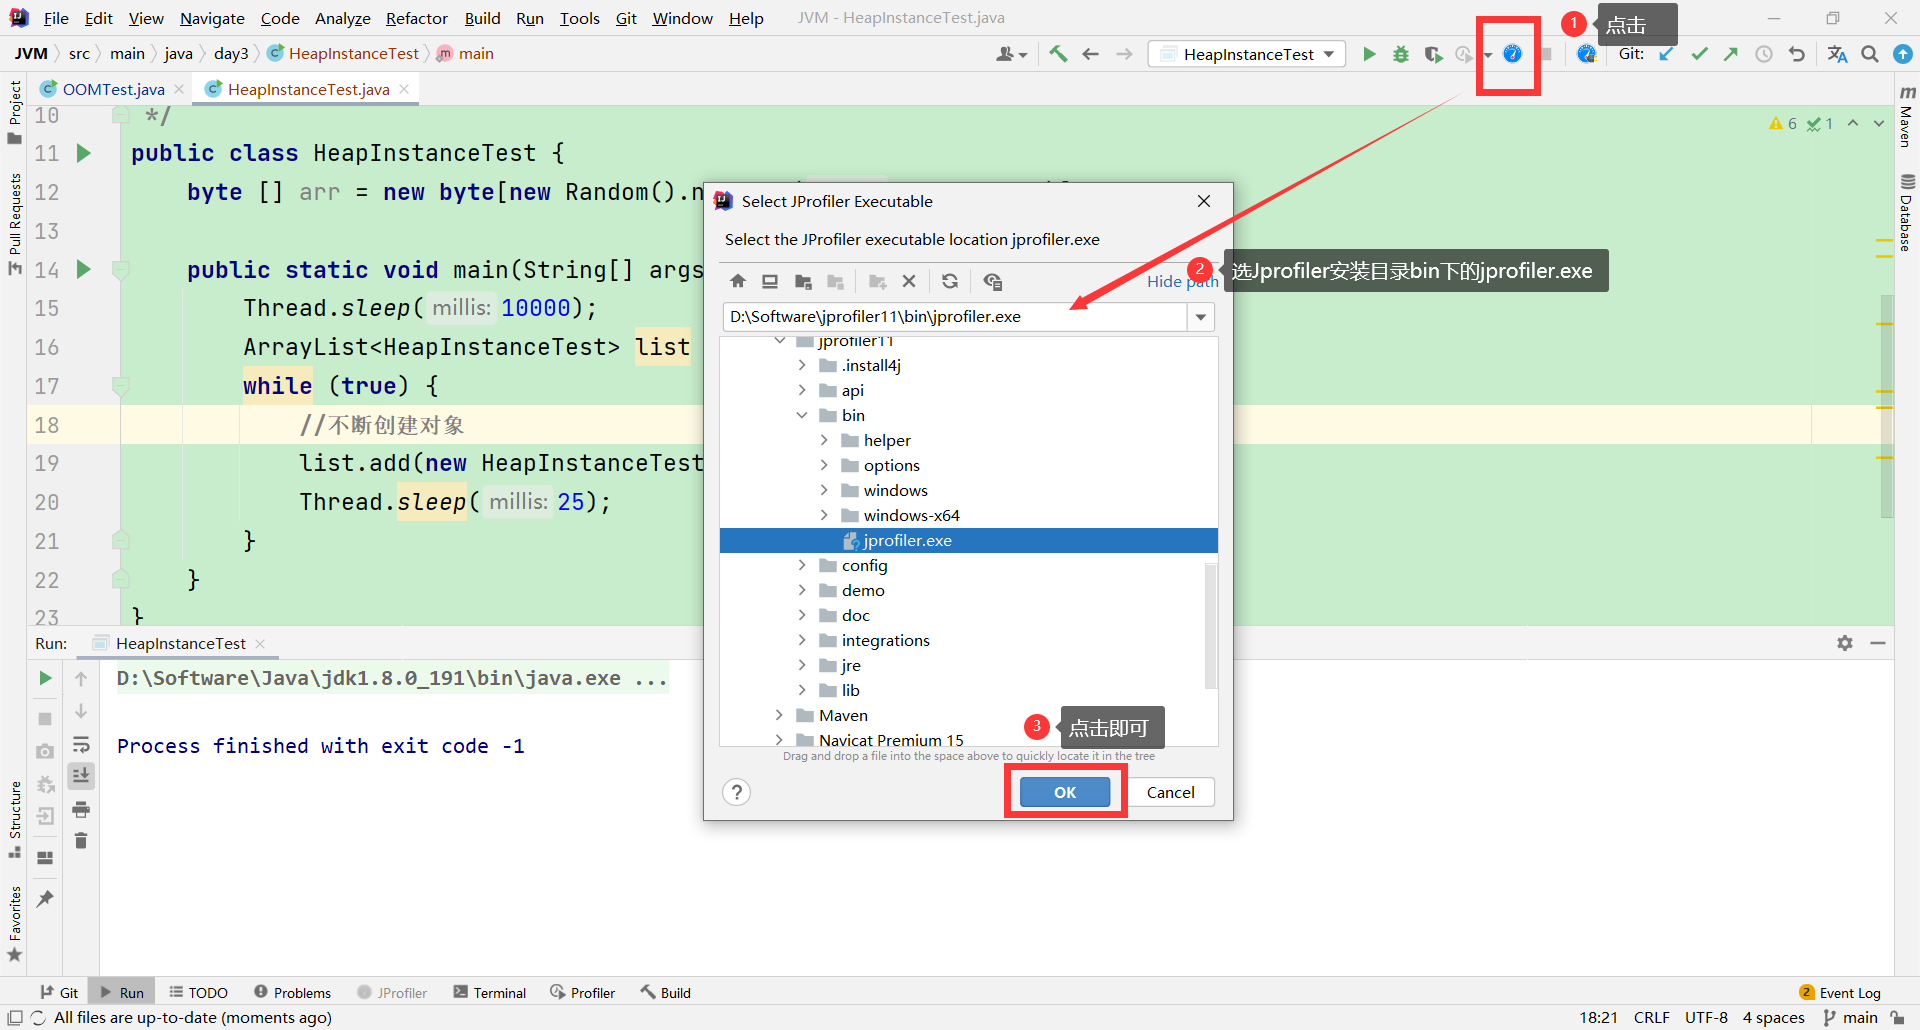Open Problems tool window tab
1920x1030 pixels.
[292, 992]
